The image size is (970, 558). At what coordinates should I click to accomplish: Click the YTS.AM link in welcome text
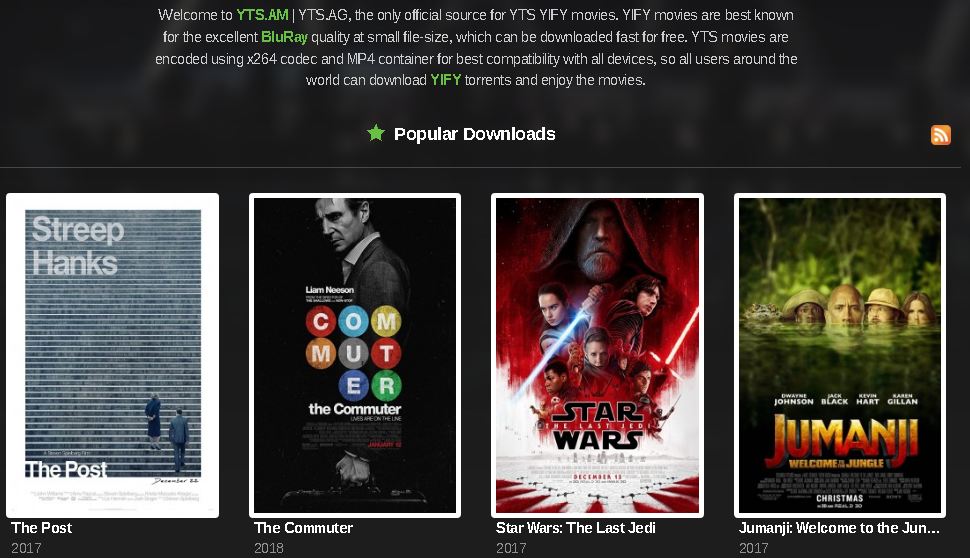point(262,15)
